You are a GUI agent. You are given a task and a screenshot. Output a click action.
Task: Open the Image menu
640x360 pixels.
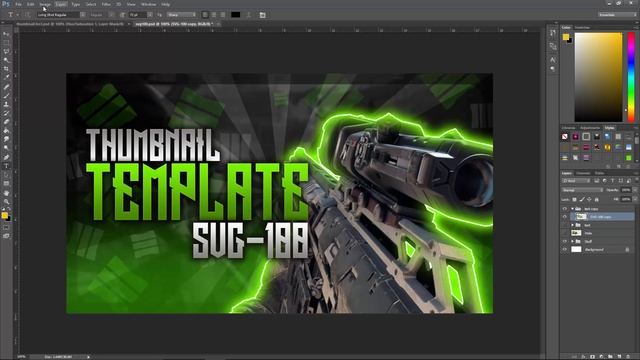tap(45, 4)
